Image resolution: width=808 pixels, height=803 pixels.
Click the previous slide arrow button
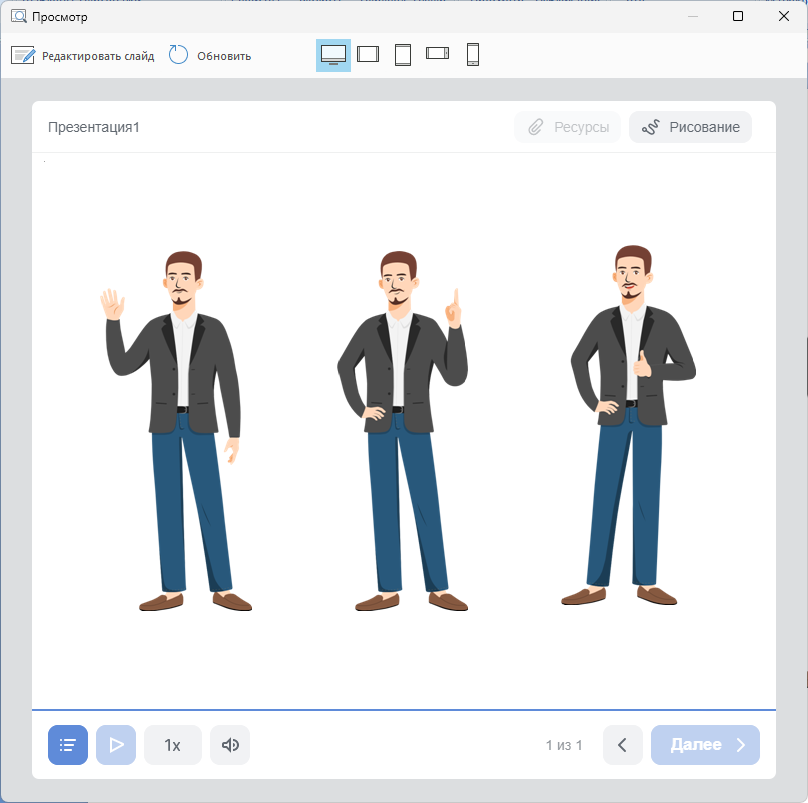click(x=622, y=744)
